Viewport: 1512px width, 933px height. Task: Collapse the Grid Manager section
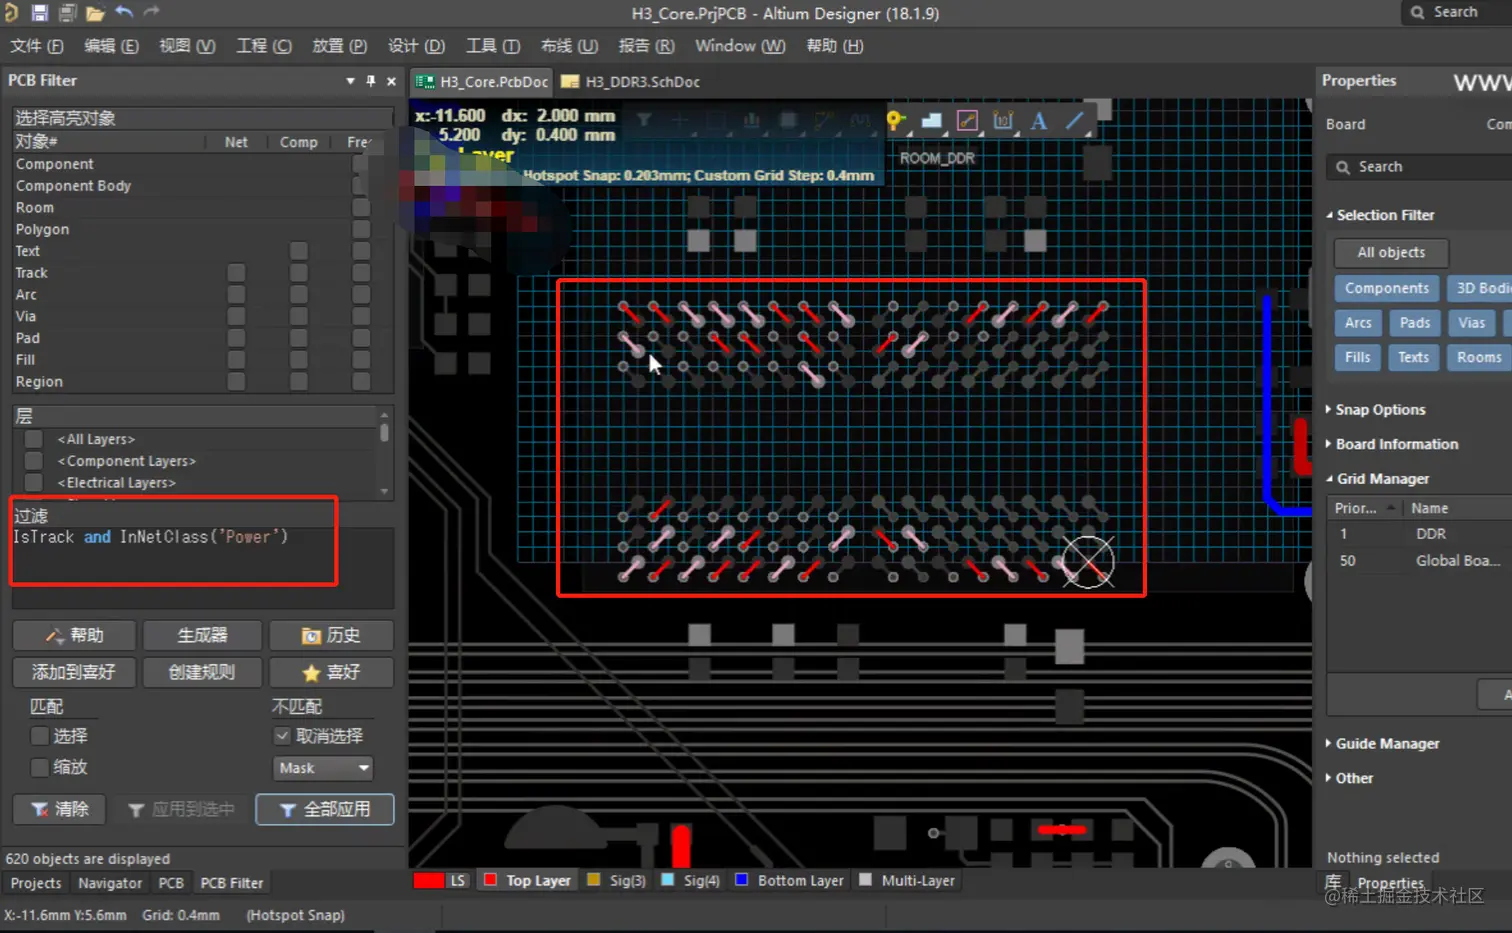coord(1330,479)
